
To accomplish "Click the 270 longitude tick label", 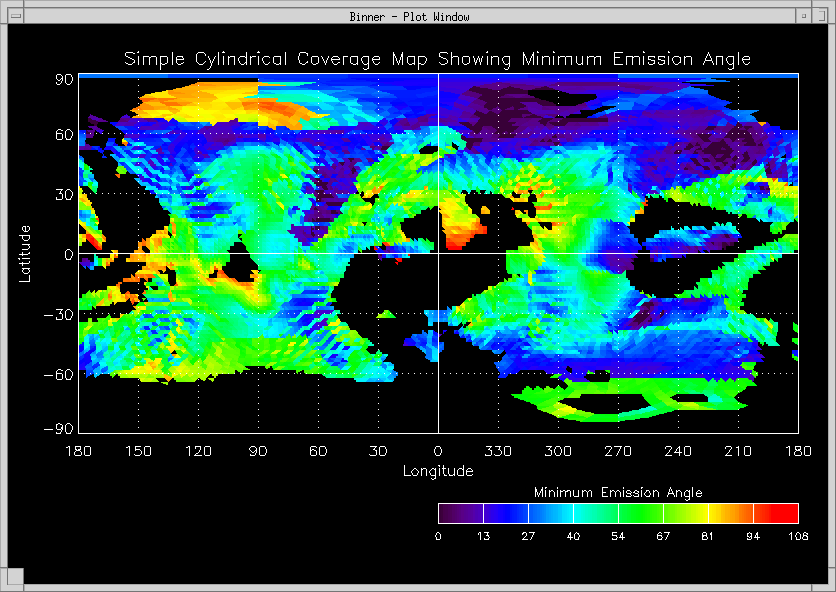I will click(x=618, y=452).
